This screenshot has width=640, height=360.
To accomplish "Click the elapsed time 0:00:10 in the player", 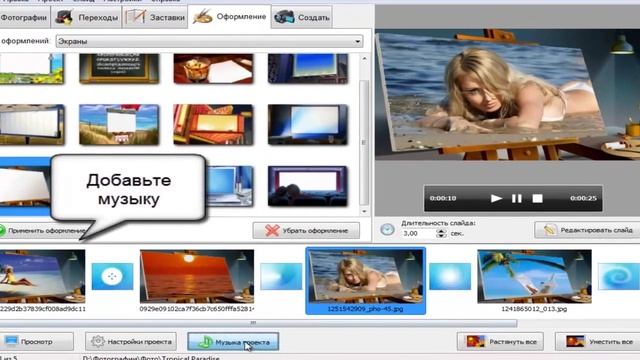I will [x=443, y=198].
